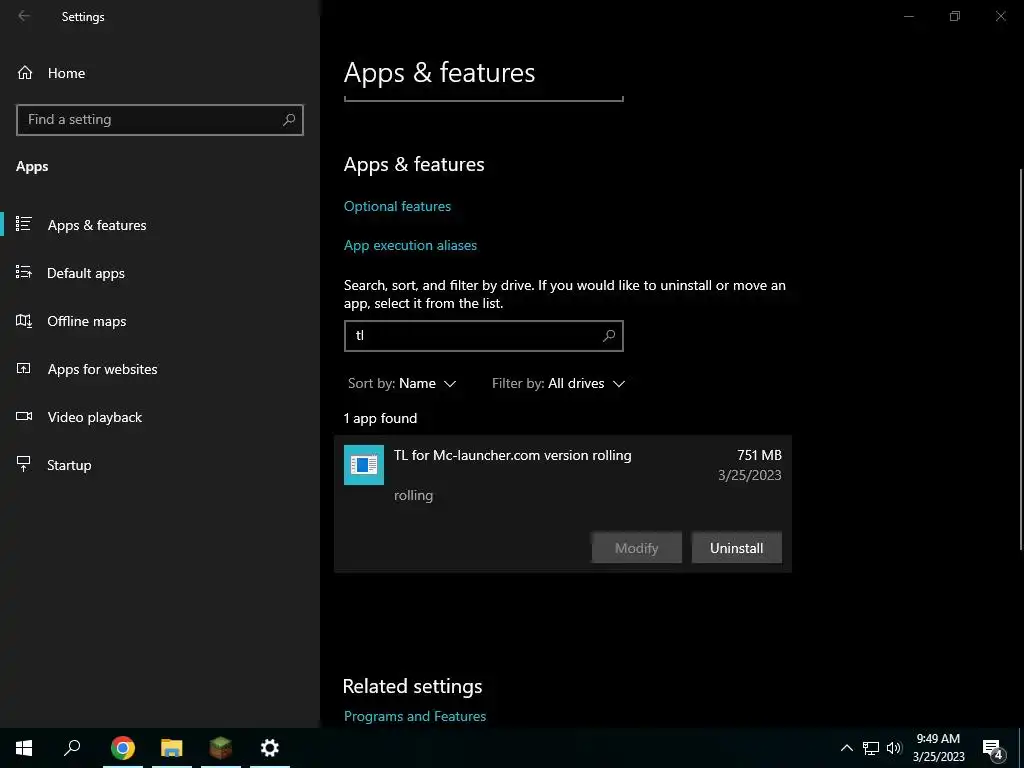
Task: Open the taskbar clock and date
Action: coord(938,748)
